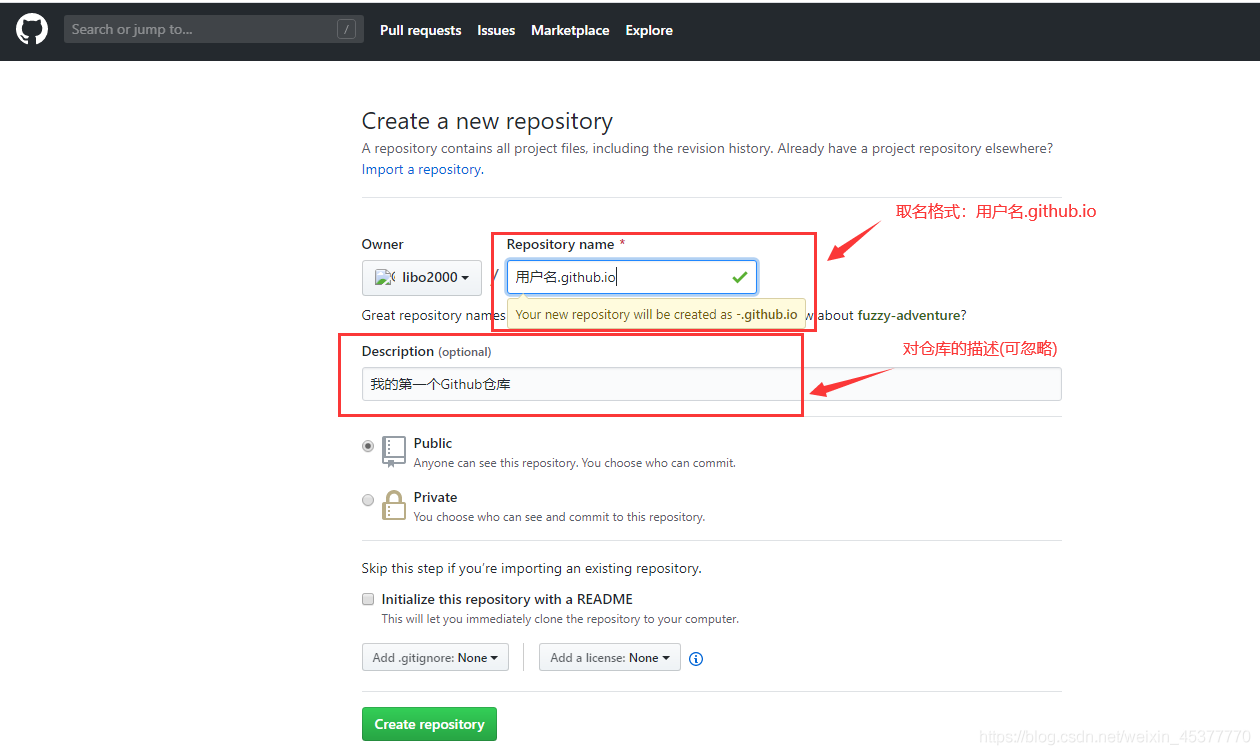Focus the Search or jump to field
The height and width of the screenshot is (755, 1260).
214,29
